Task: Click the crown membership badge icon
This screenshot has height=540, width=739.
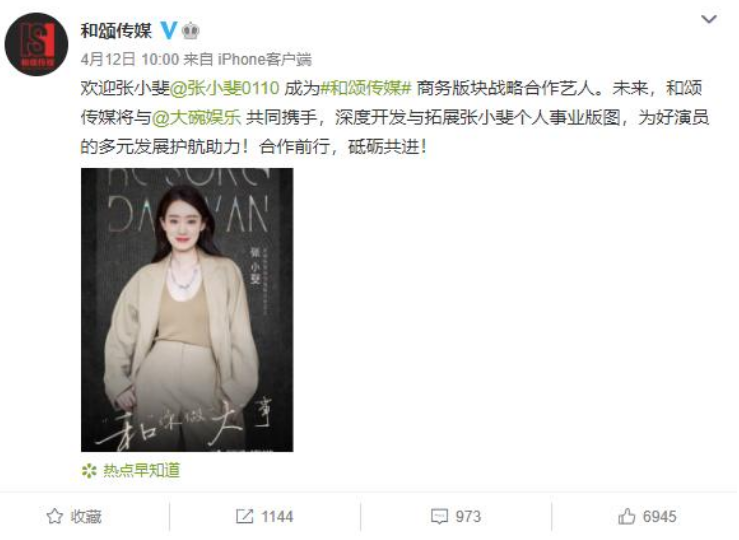Action: click(x=190, y=31)
